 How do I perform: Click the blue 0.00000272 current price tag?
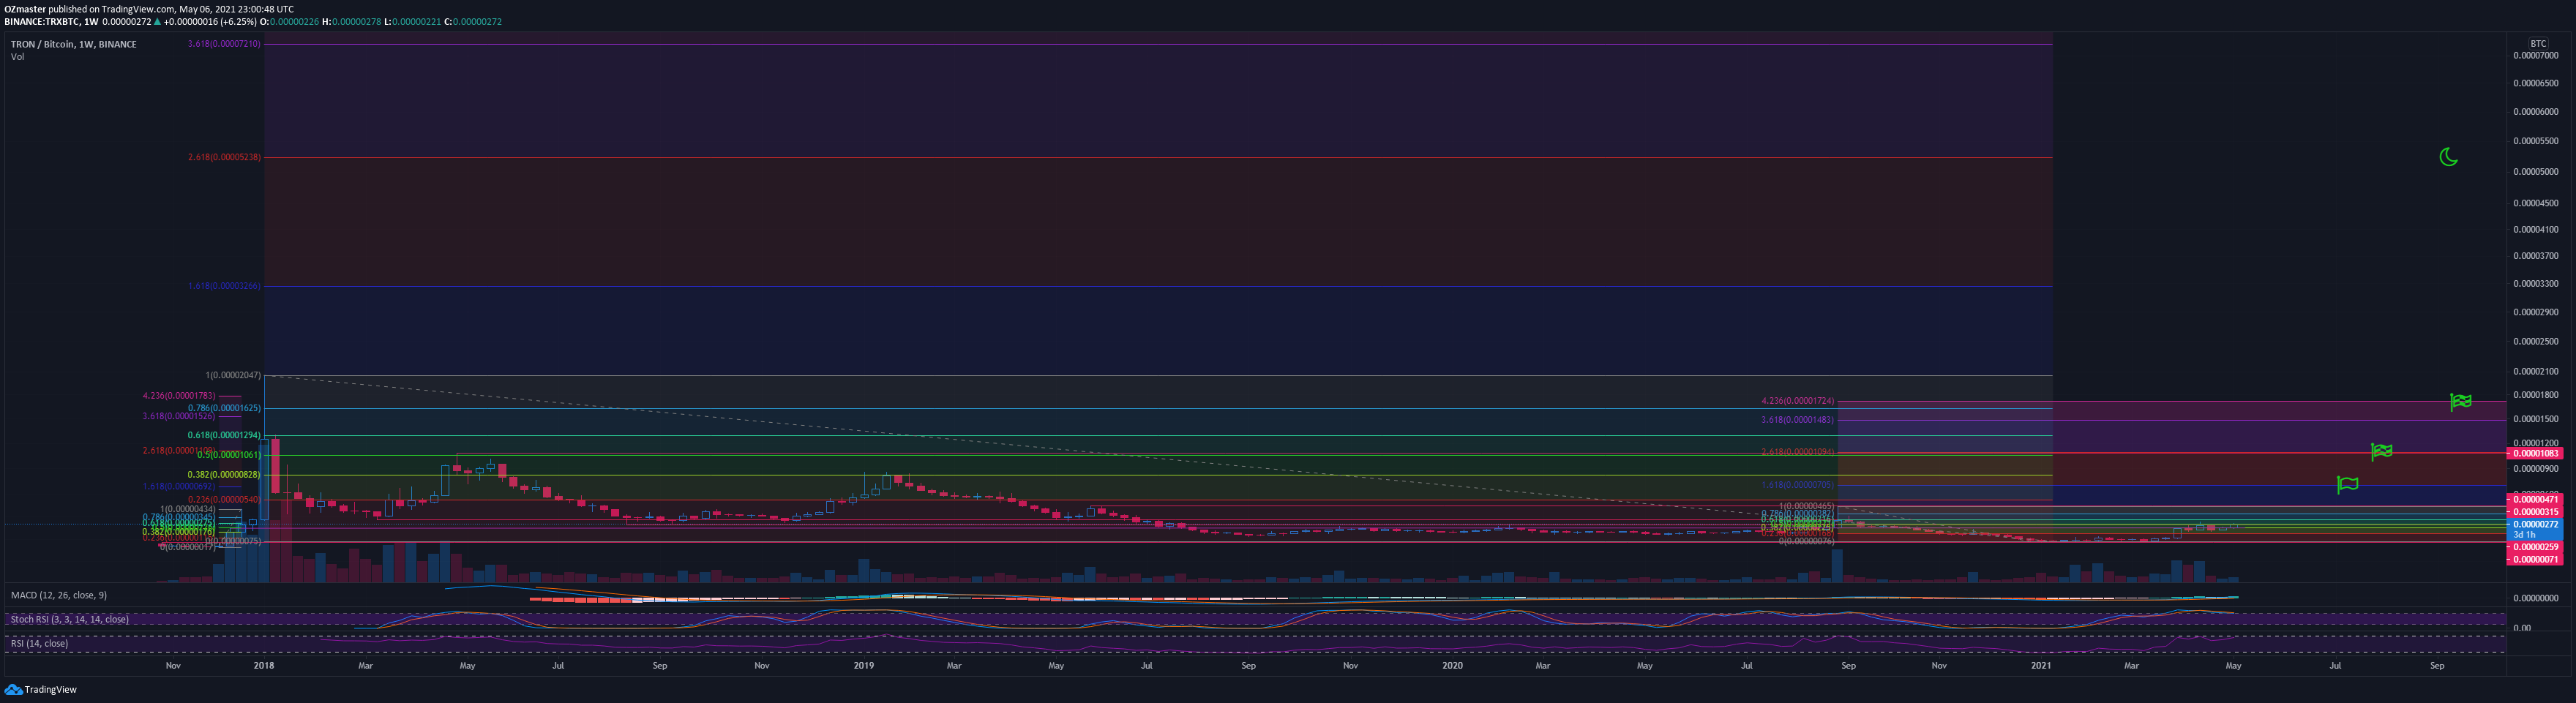[2535, 524]
